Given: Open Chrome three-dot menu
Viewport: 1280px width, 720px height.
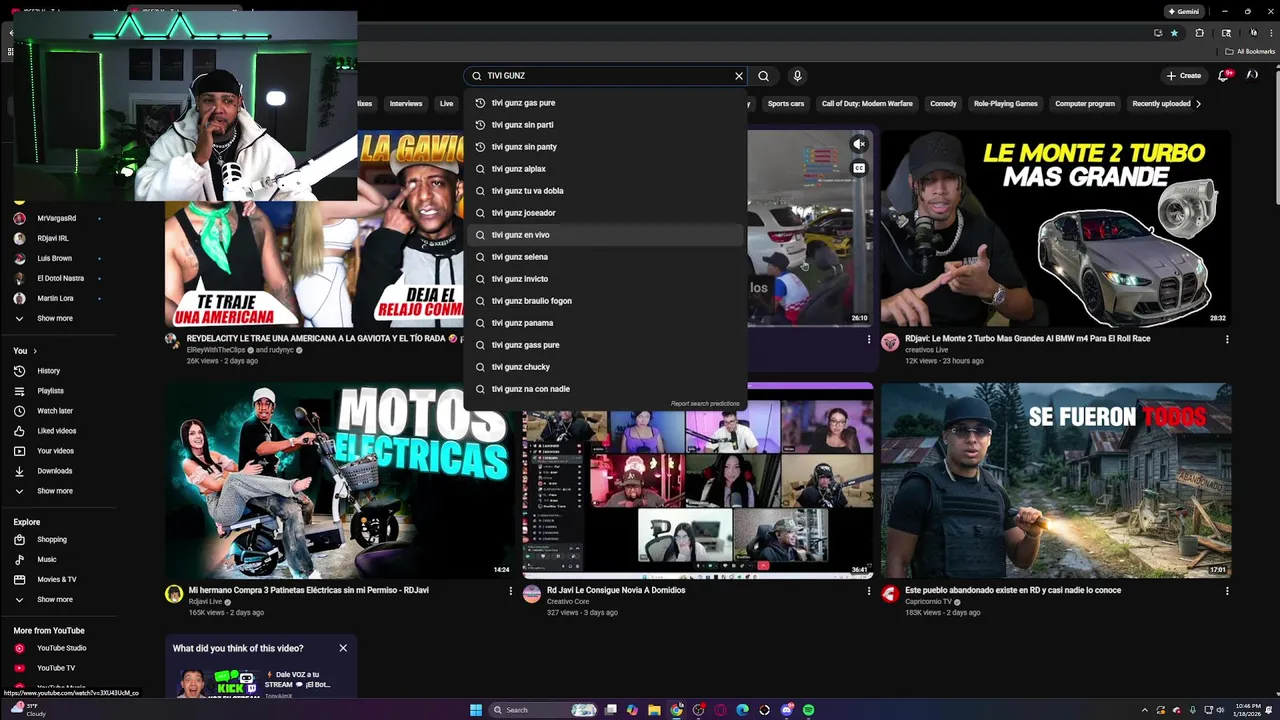Looking at the screenshot, I should (x=1271, y=33).
